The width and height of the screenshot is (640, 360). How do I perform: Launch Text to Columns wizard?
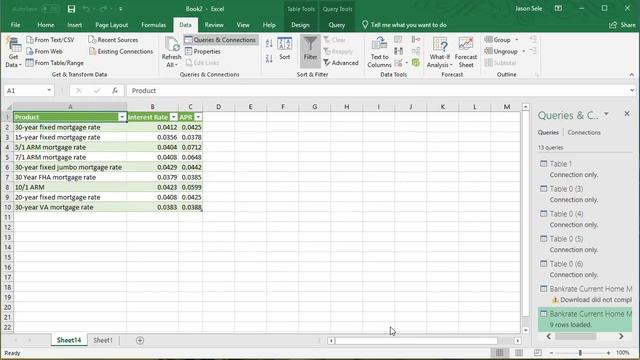point(379,52)
